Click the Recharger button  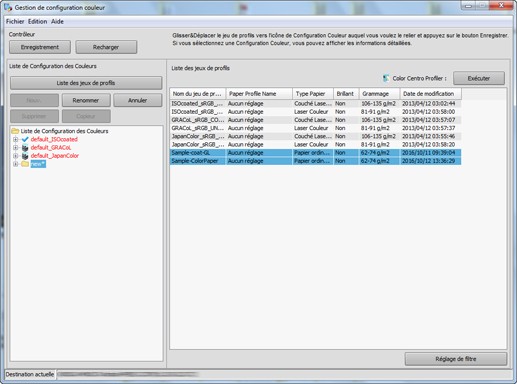106,47
